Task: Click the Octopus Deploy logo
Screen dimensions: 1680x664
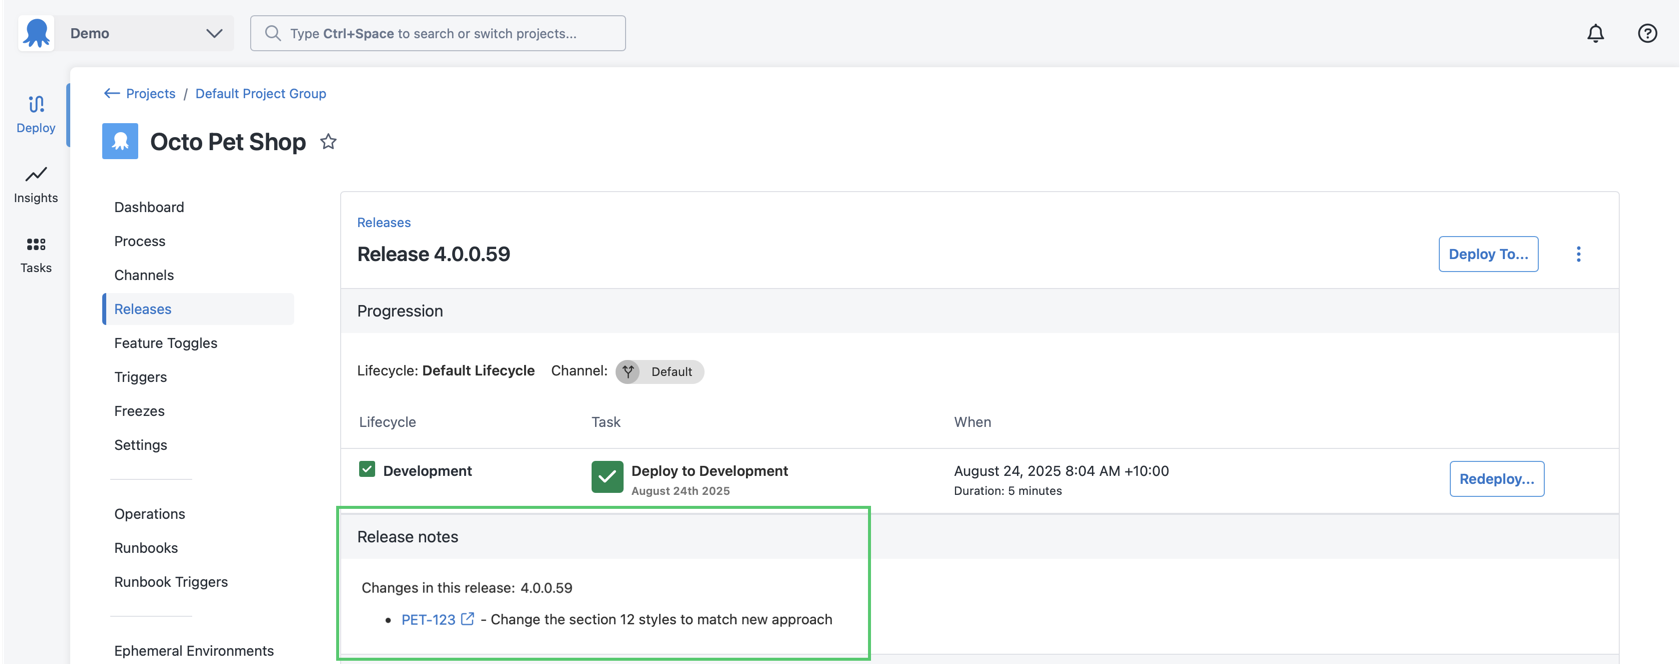Action: (37, 33)
